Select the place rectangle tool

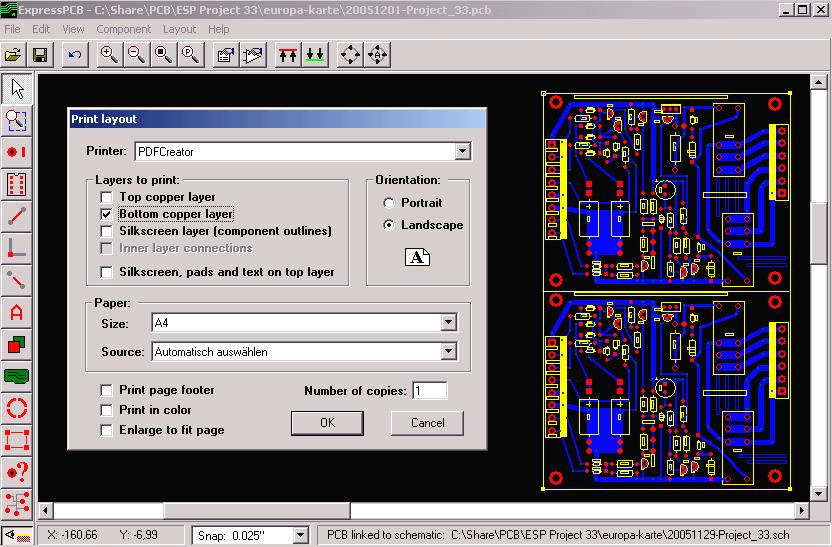click(16, 345)
